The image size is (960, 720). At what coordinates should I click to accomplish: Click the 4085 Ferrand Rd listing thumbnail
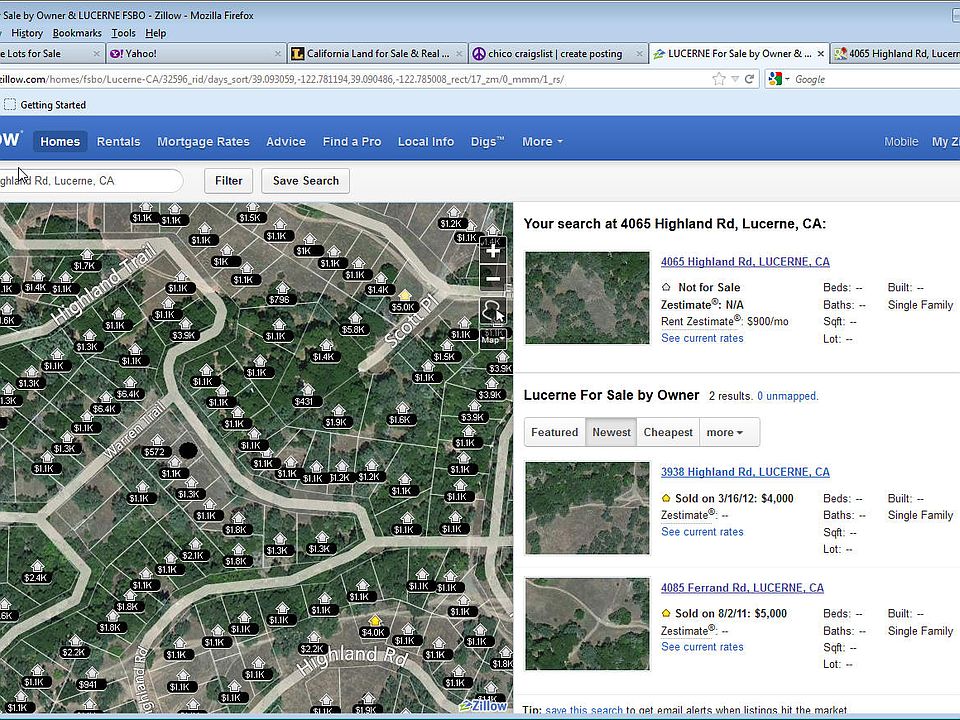587,624
